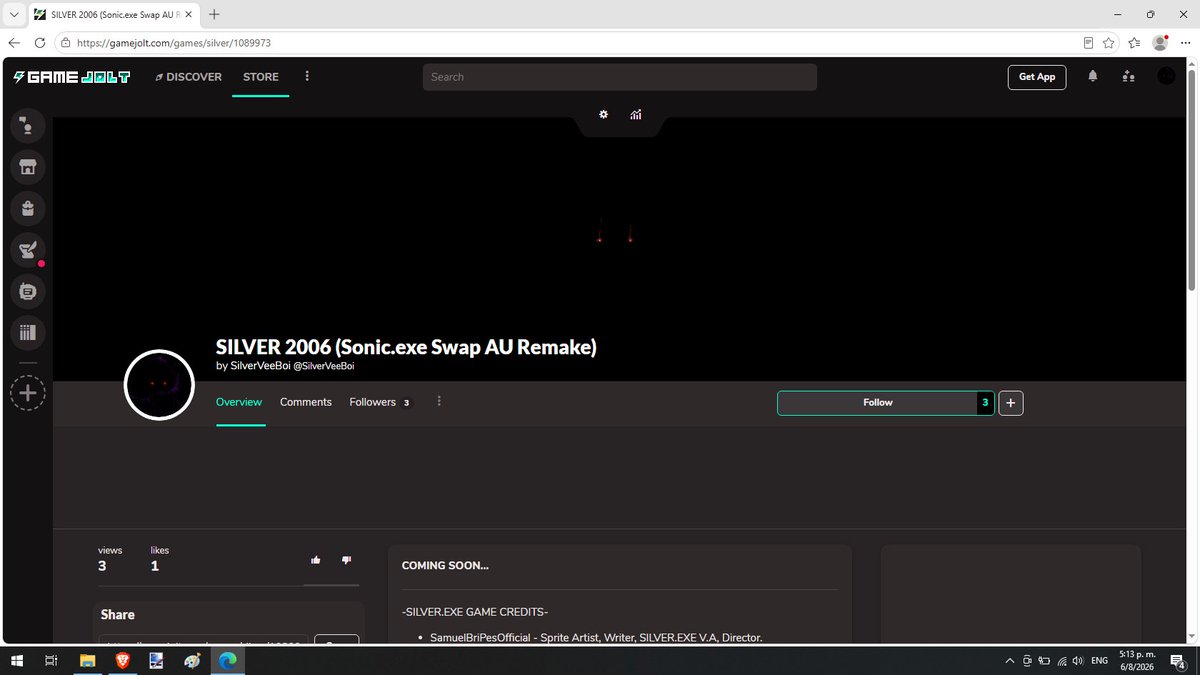Image resolution: width=1200 pixels, height=675 pixels.
Task: Open the @SilverVeeBoi profile link
Action: coord(323,366)
